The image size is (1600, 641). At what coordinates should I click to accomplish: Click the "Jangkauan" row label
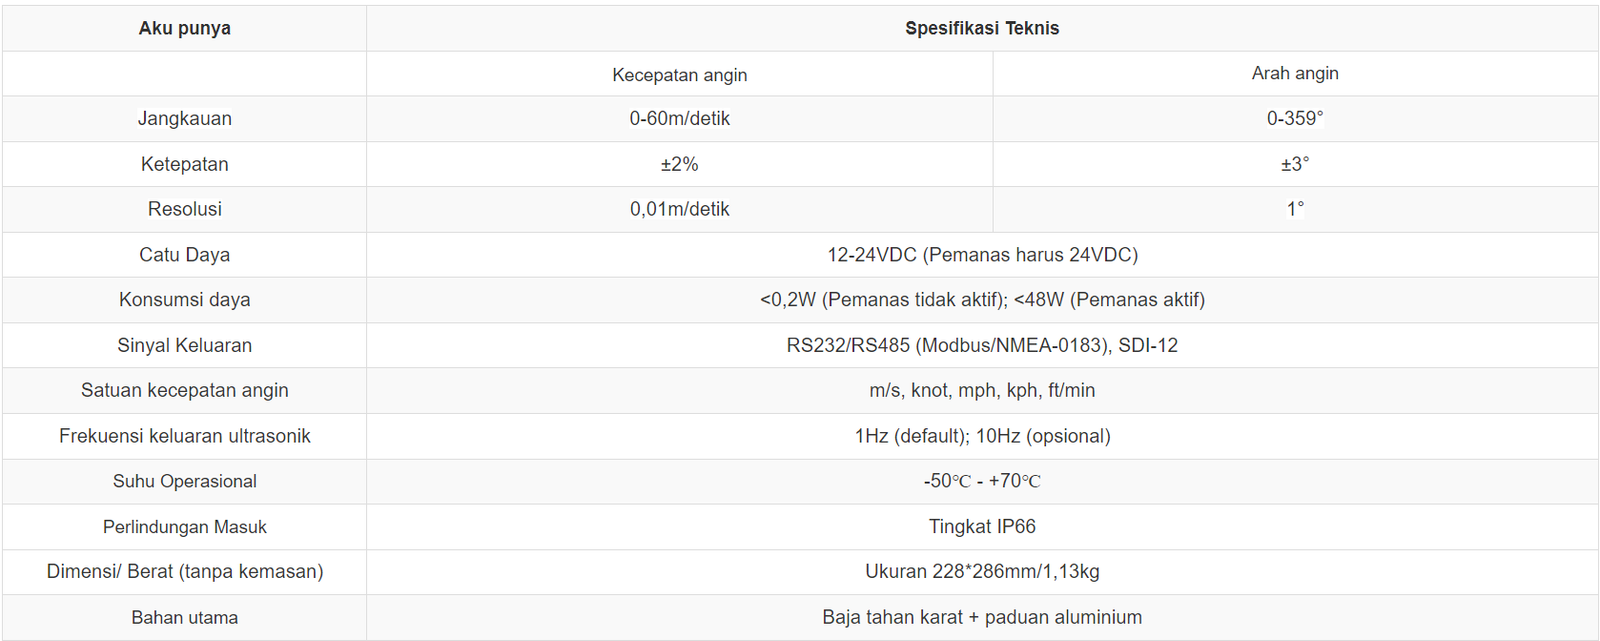[x=184, y=118]
